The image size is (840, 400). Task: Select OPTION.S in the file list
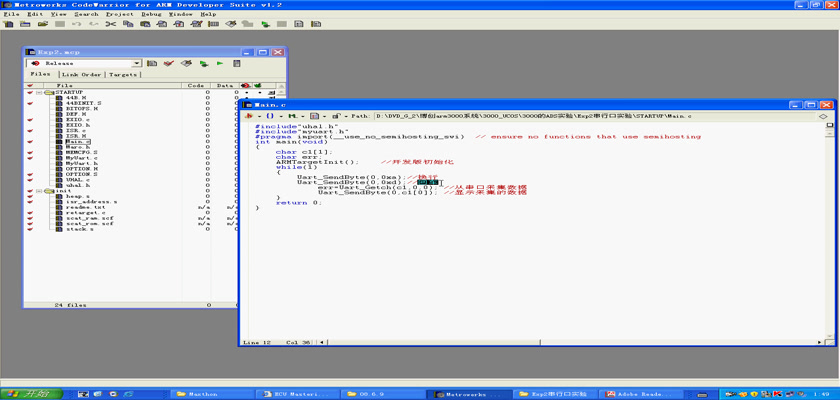[x=82, y=175]
